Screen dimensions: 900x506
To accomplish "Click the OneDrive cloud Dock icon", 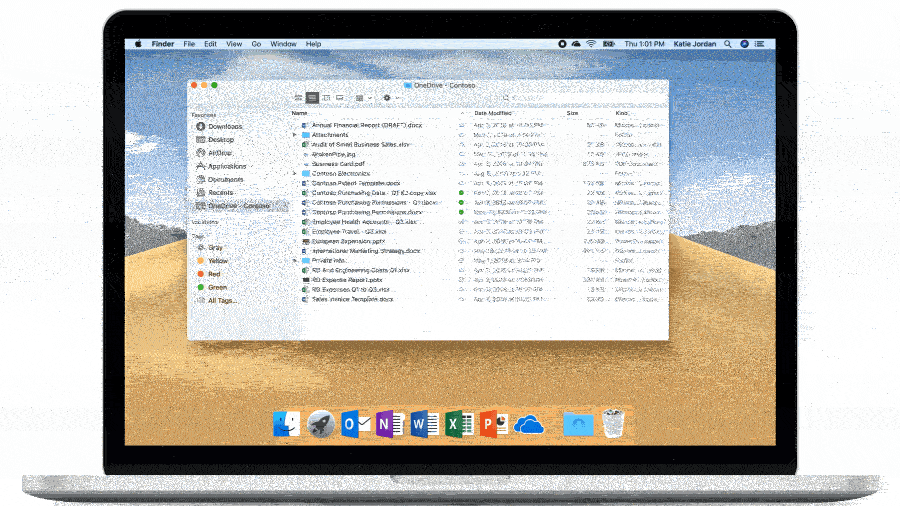I will tap(529, 425).
